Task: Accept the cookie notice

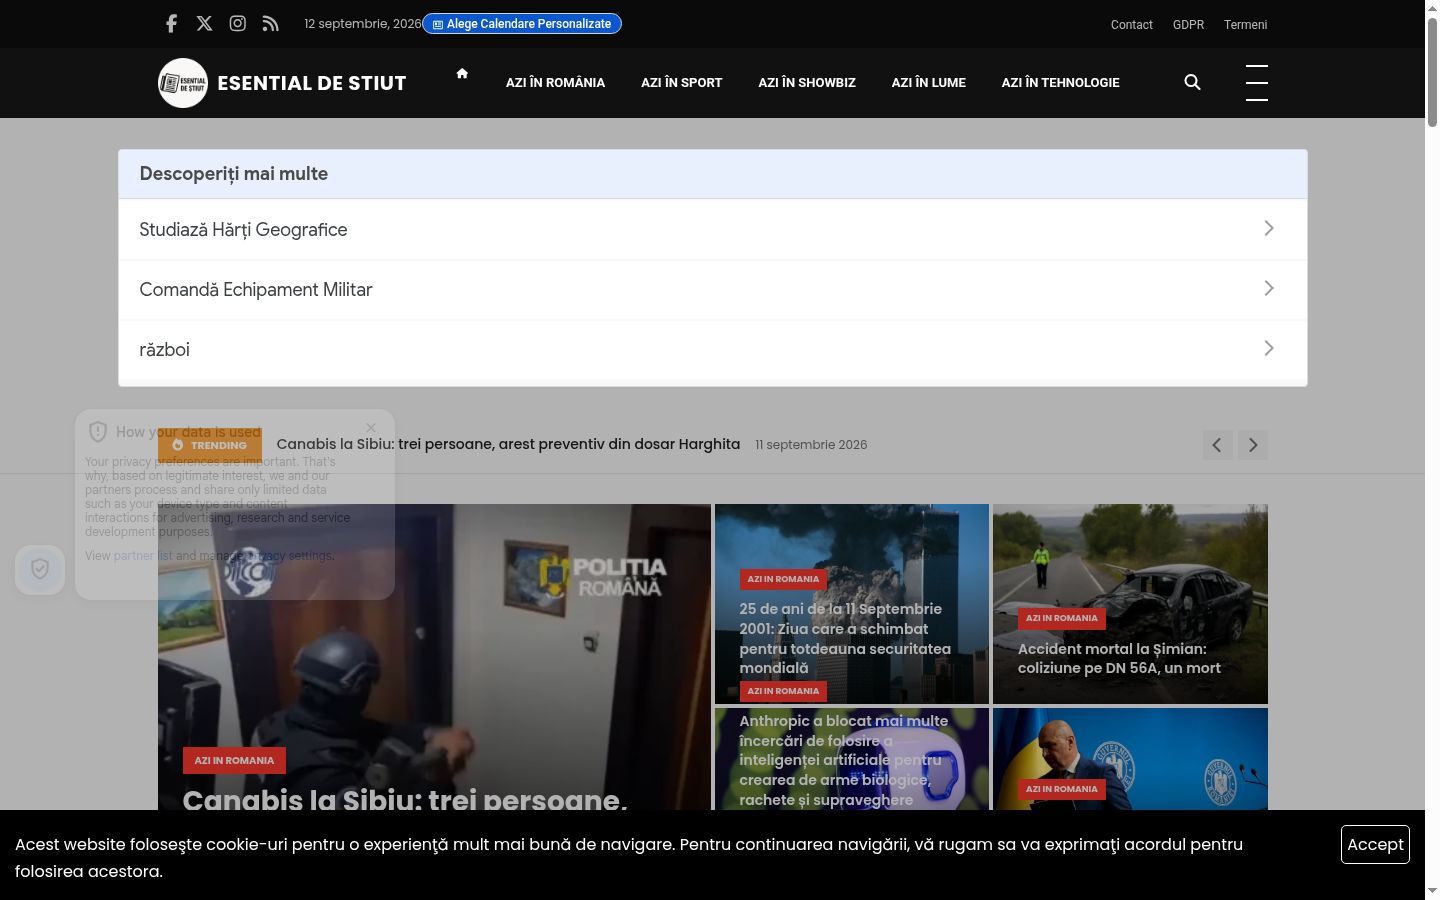Action: [x=1375, y=844]
